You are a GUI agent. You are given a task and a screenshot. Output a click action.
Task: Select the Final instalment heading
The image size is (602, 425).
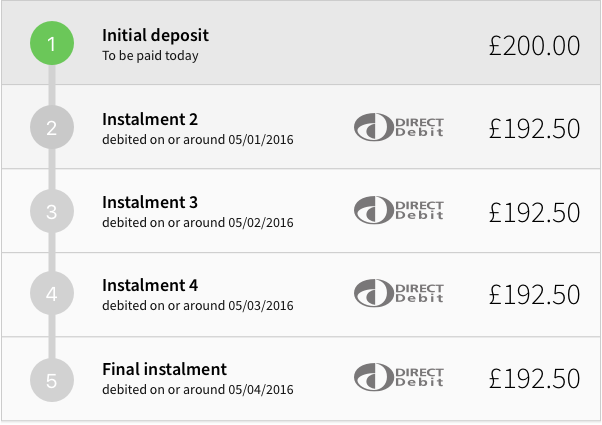tap(164, 369)
